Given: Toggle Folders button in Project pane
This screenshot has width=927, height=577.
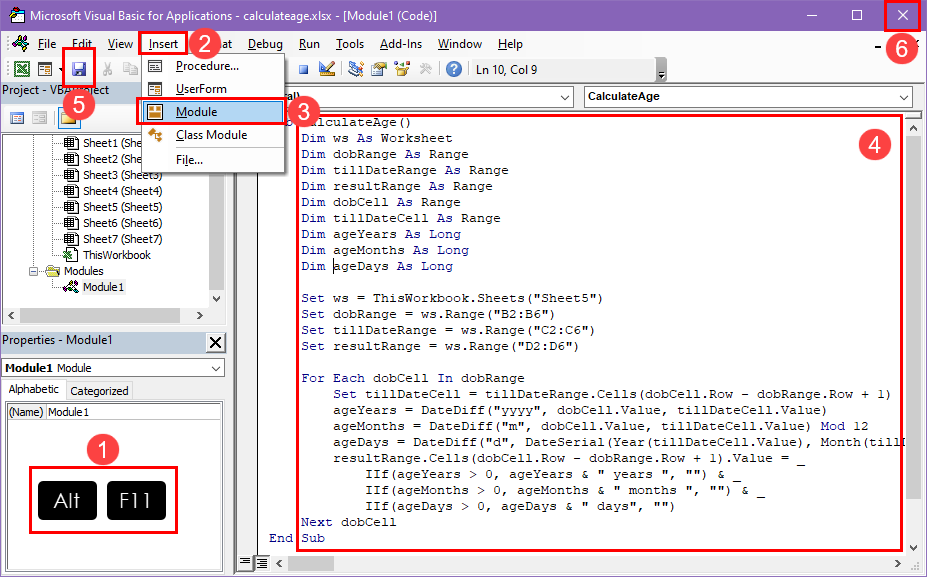Looking at the screenshot, I should click(x=69, y=118).
